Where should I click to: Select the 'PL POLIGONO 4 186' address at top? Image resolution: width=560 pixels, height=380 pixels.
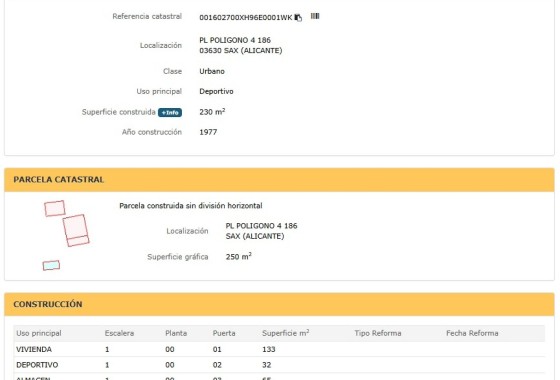pyautogui.click(x=235, y=40)
